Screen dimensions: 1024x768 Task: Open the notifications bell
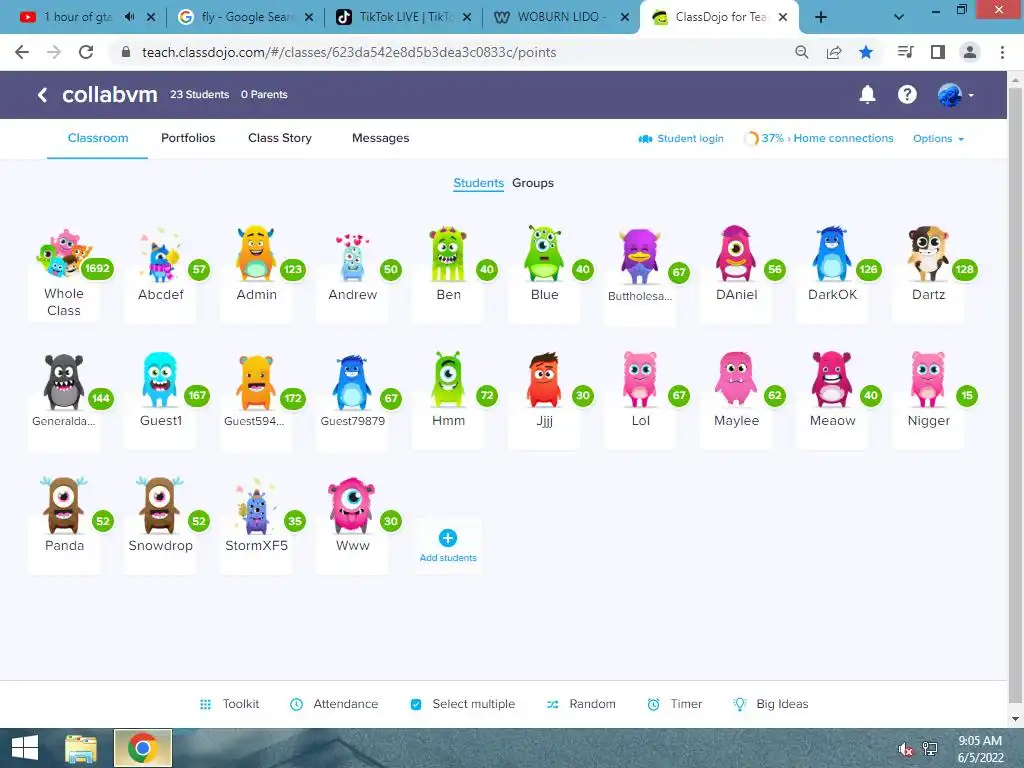tap(867, 95)
